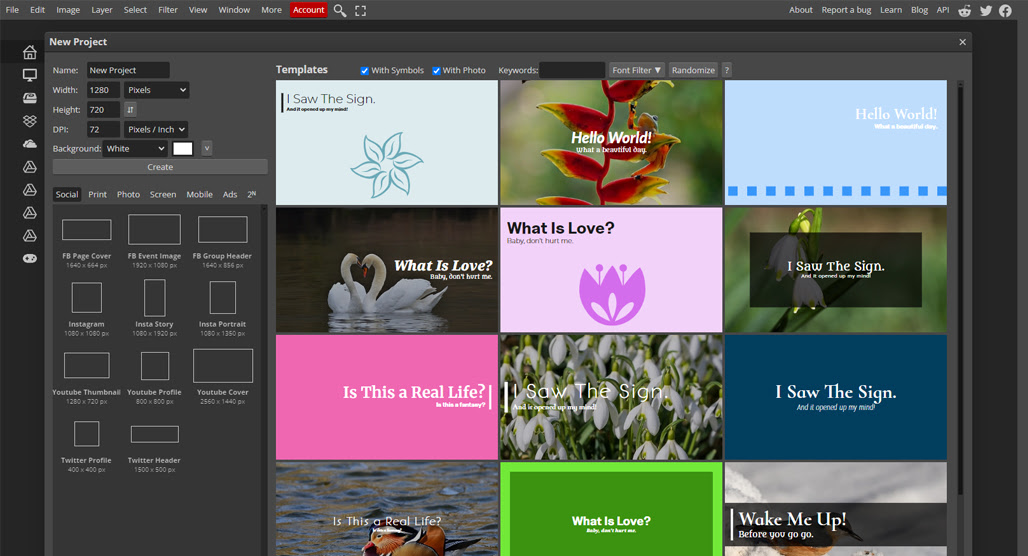
Task: Click the Create button
Action: coord(160,167)
